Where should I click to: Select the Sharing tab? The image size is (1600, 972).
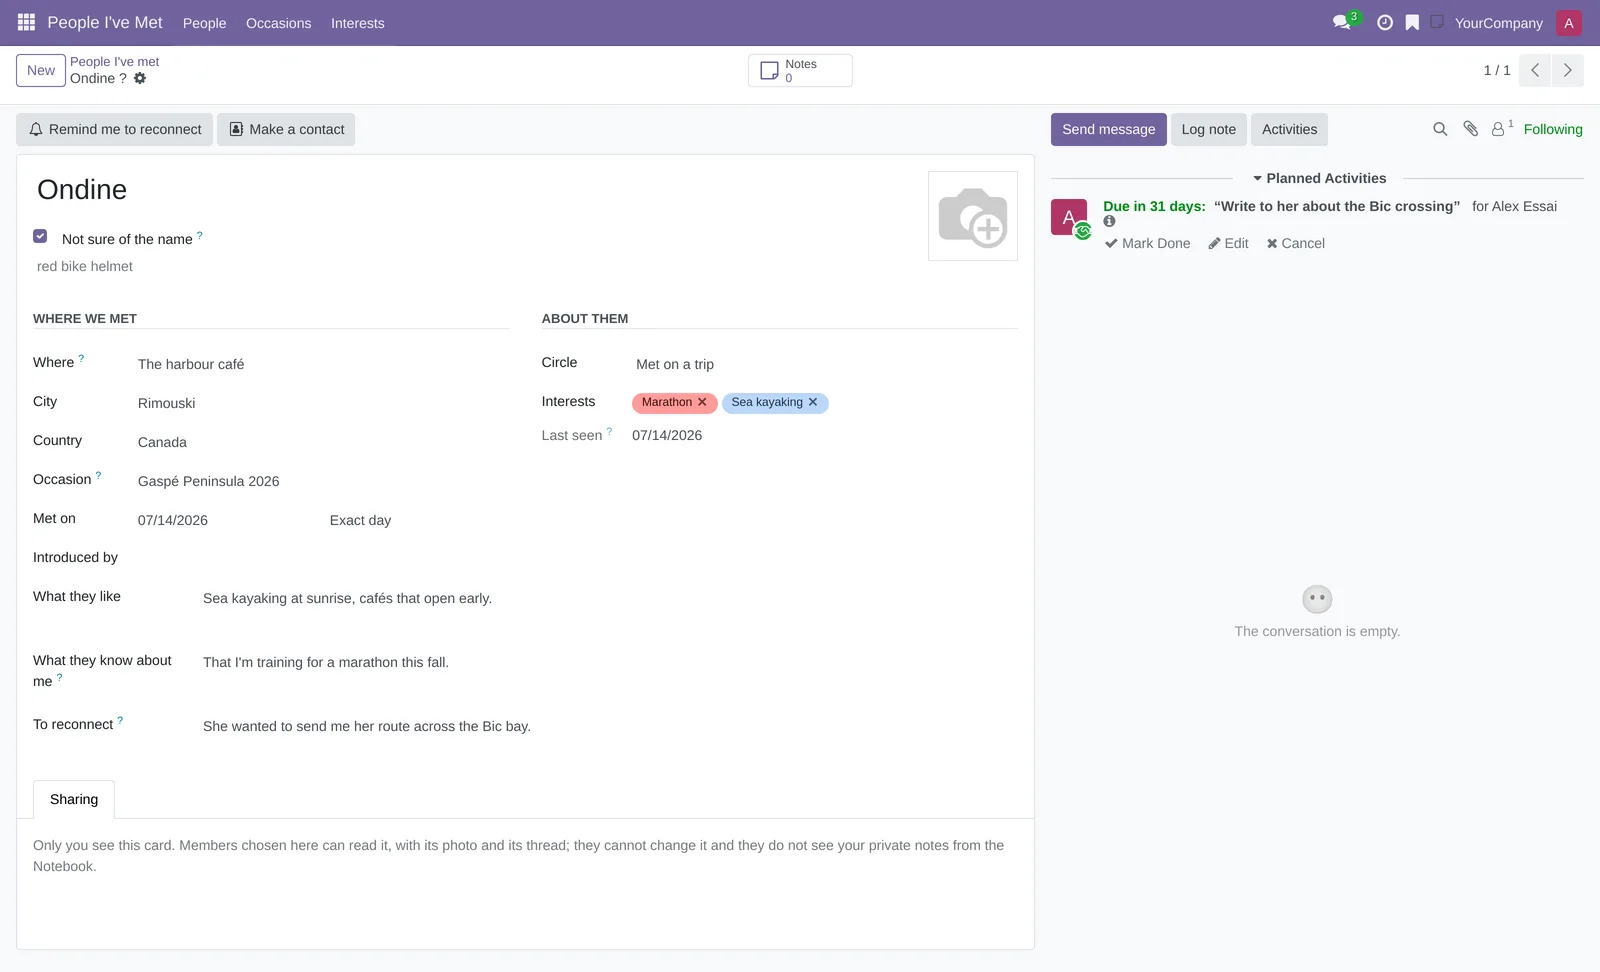(x=74, y=799)
